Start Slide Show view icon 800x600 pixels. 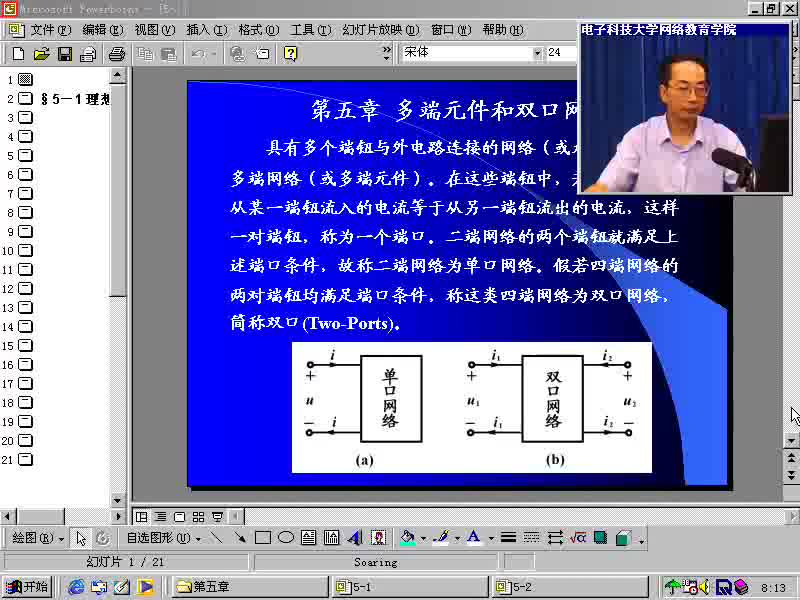(x=218, y=517)
